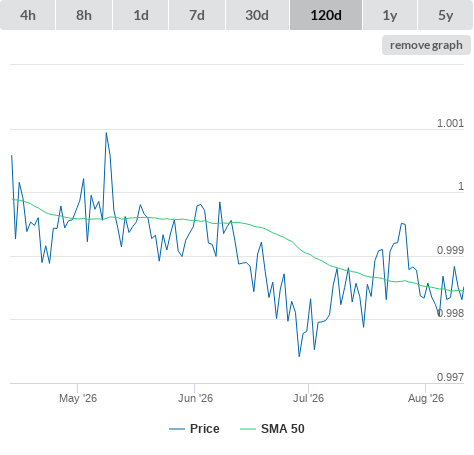Click the active 120d range tab
The height and width of the screenshot is (455, 474).
click(326, 15)
